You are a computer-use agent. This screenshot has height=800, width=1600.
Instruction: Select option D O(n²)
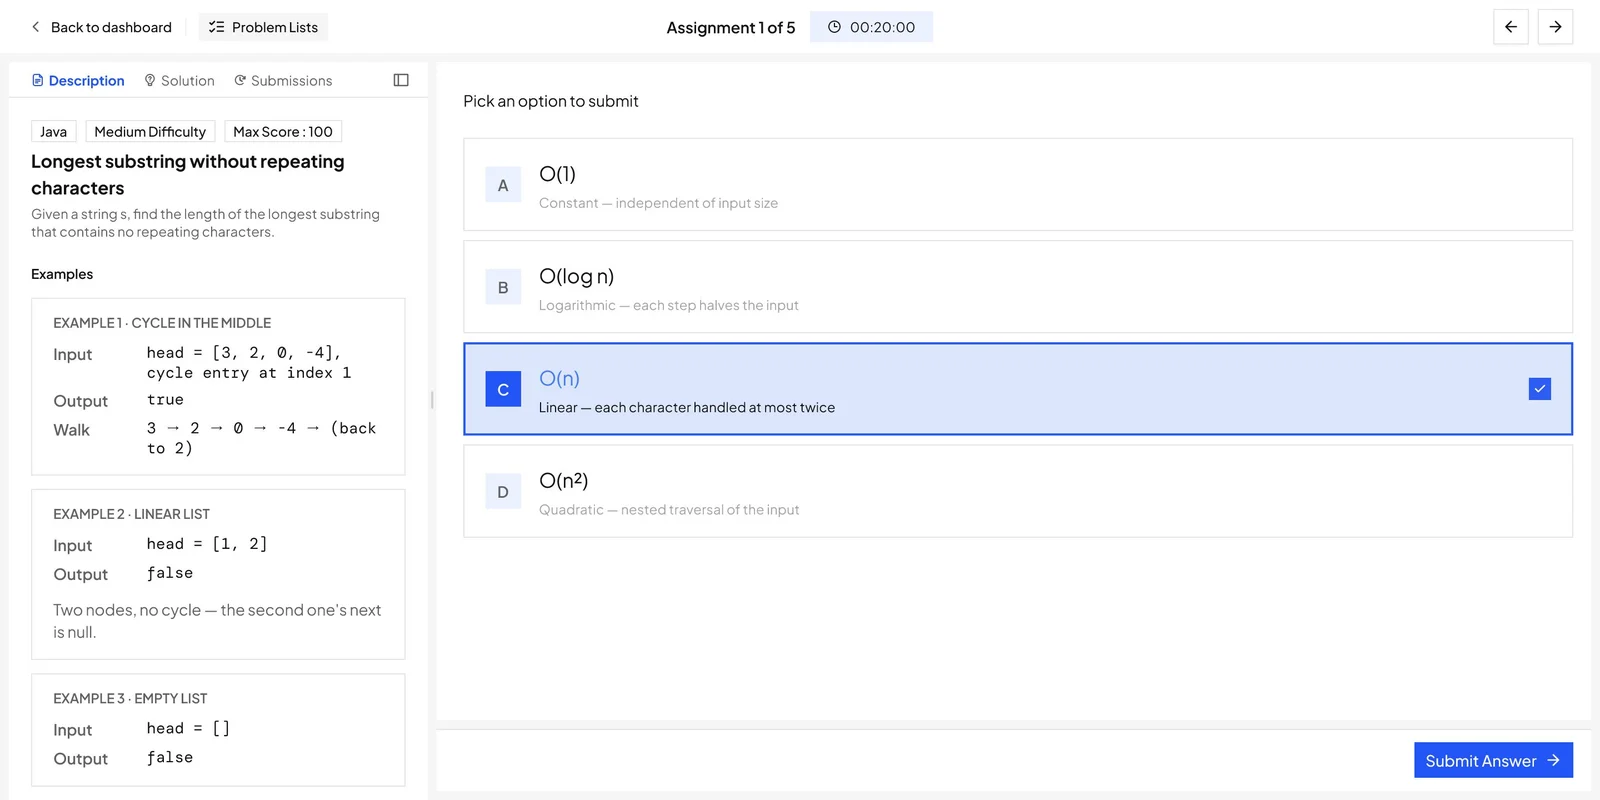pos(1018,491)
